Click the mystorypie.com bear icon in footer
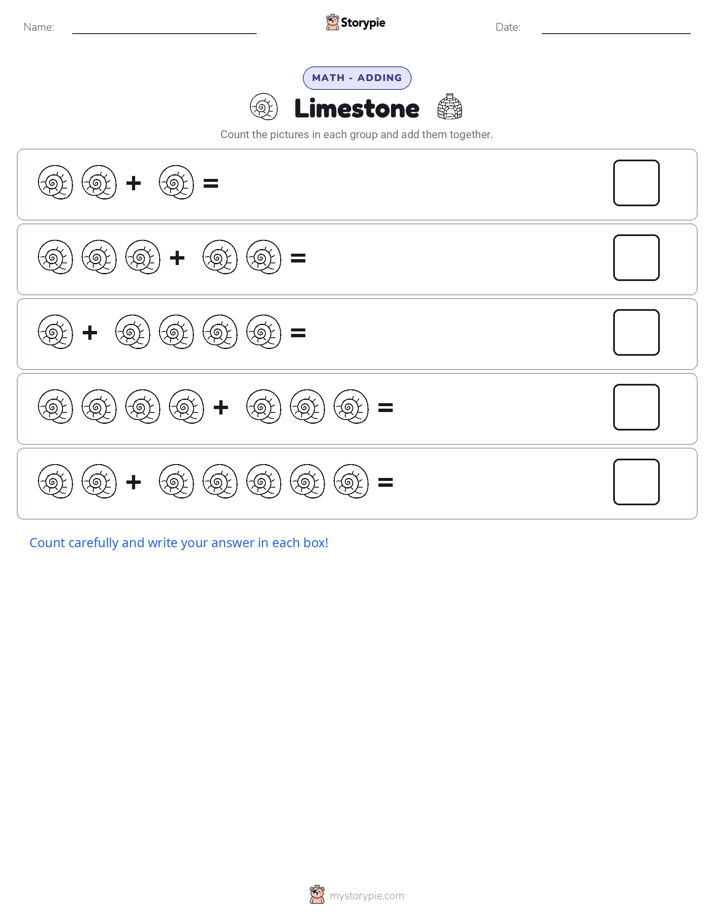Screen dimensions: 714x924 pos(317,895)
